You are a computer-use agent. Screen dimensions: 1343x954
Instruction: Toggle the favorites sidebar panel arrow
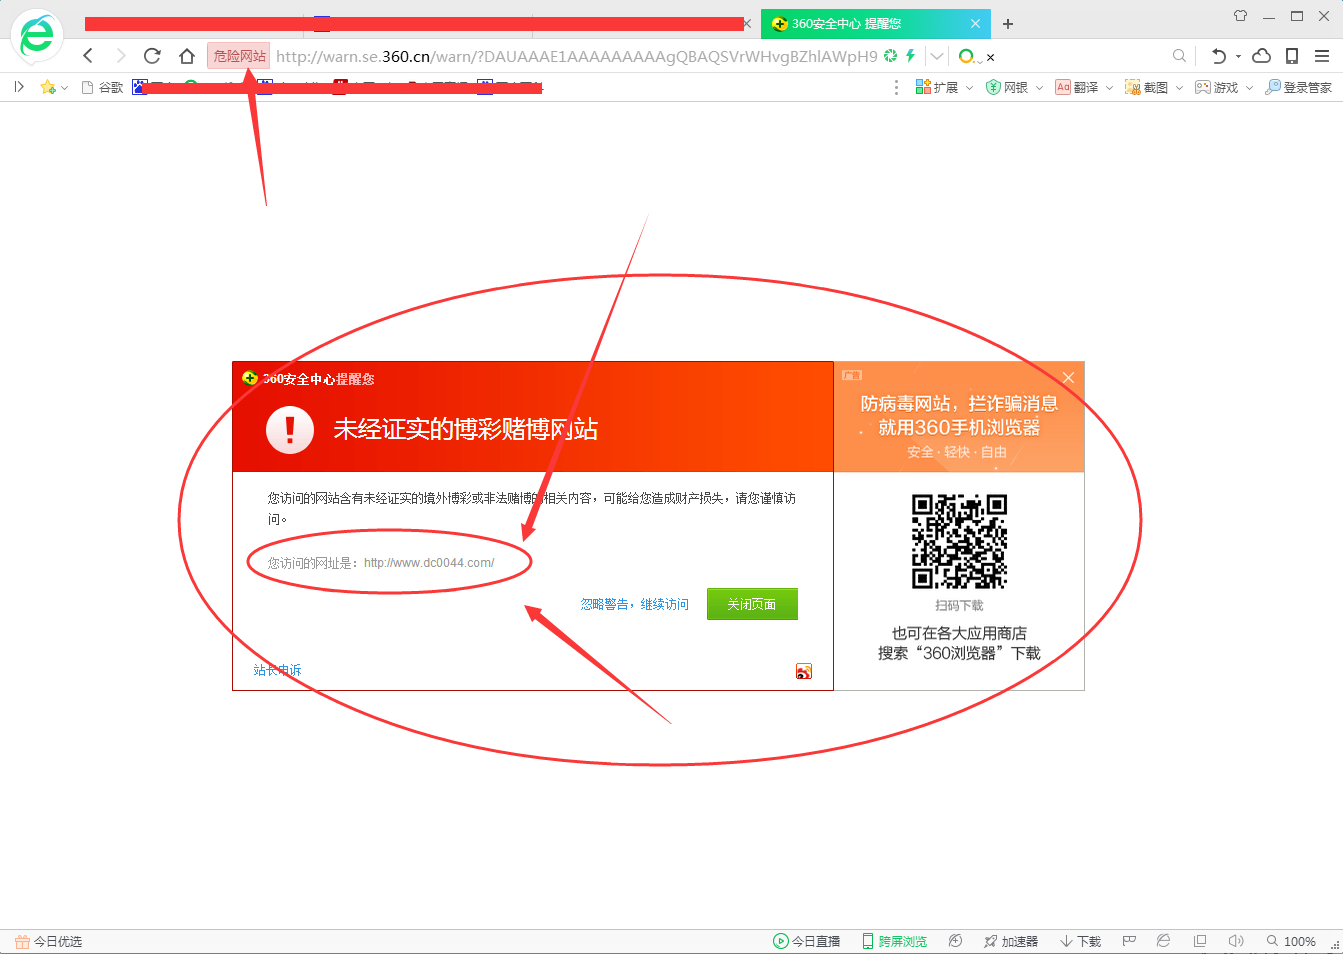coord(19,87)
